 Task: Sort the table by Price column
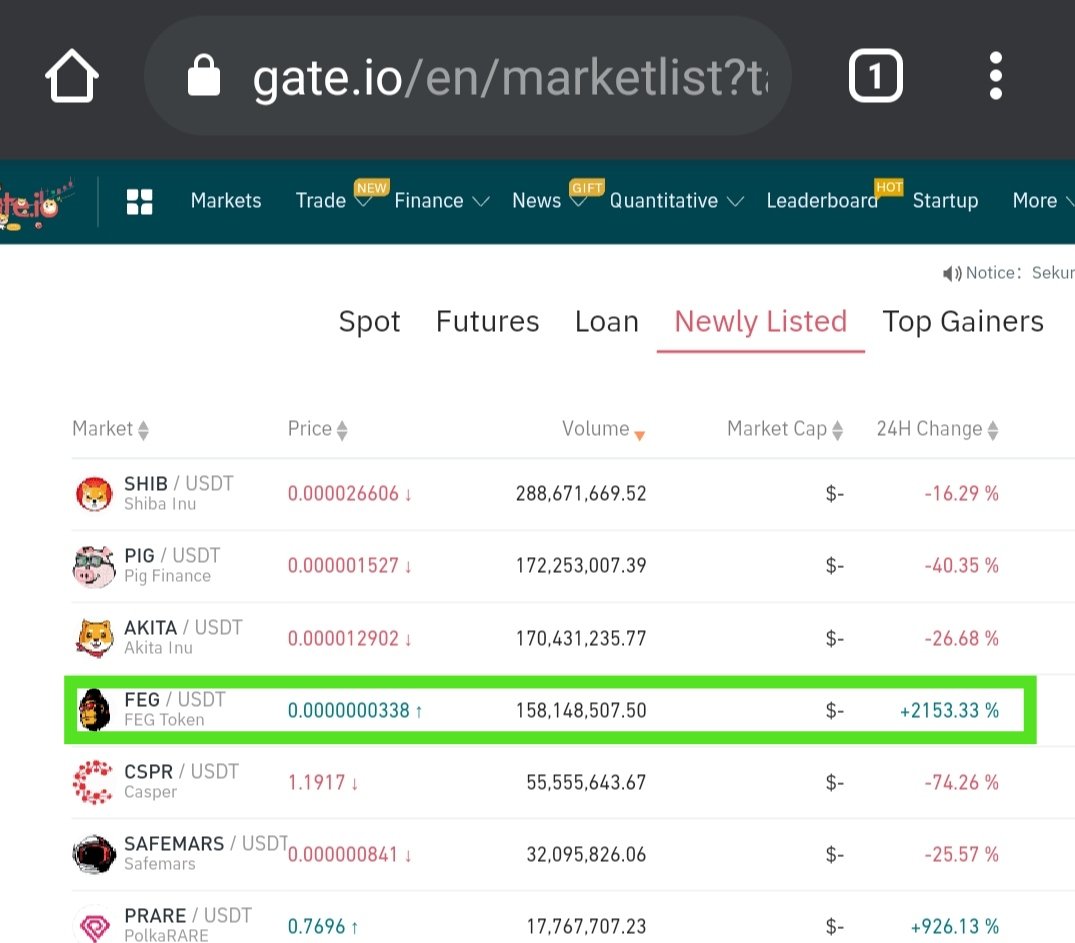(317, 429)
